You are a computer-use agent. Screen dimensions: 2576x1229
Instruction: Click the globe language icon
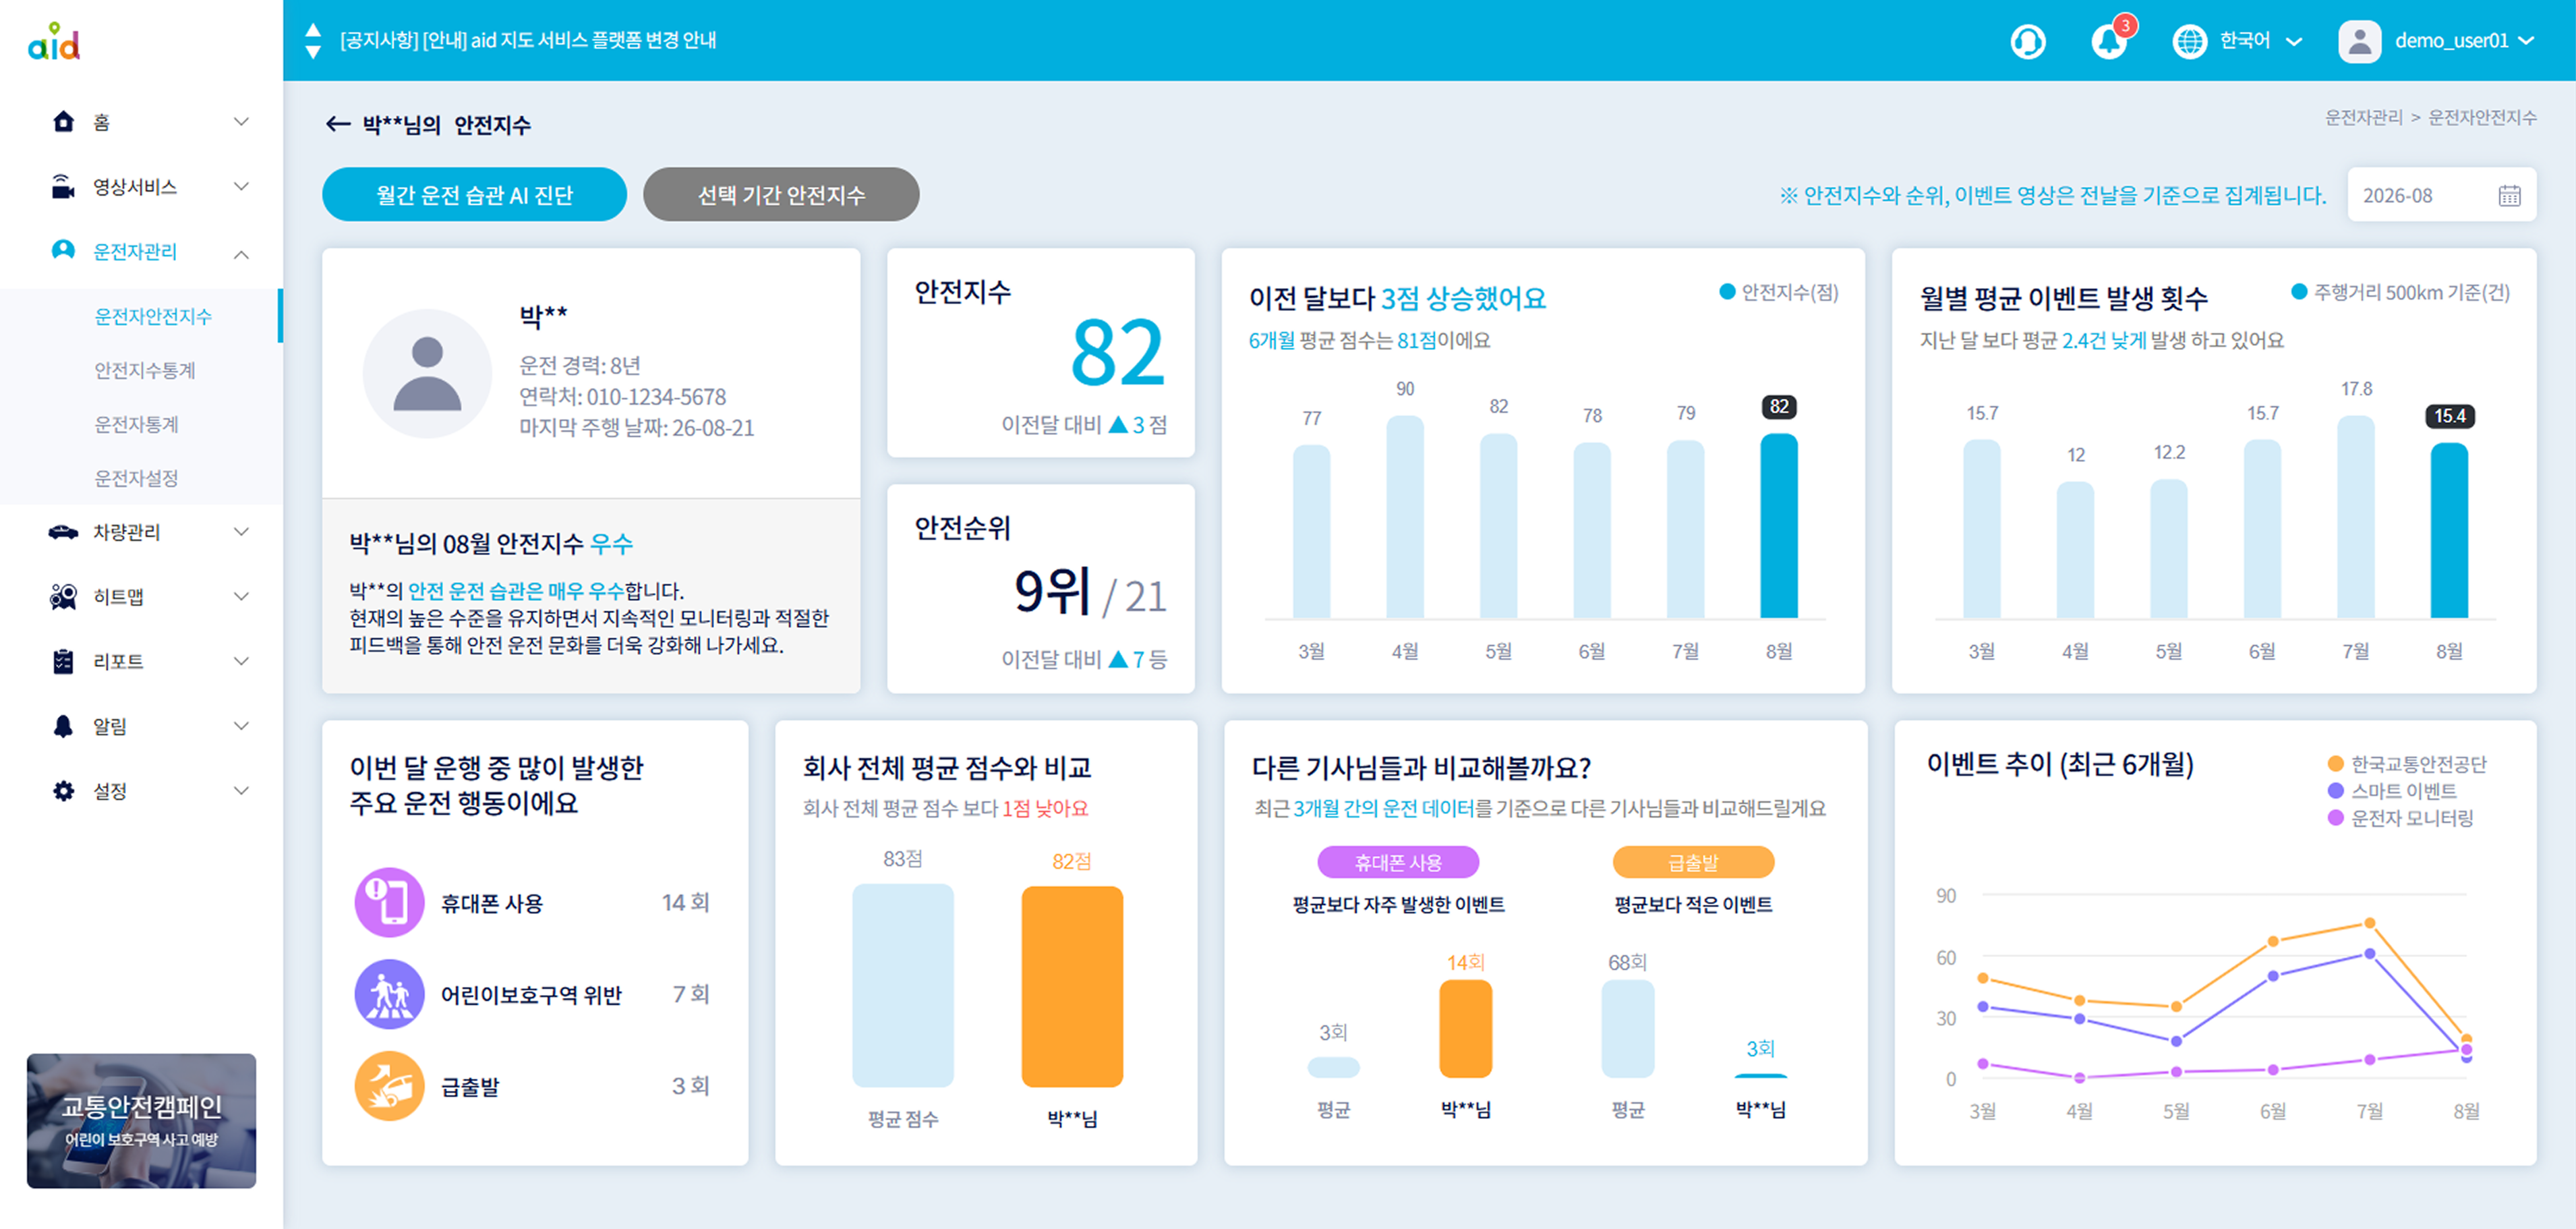click(x=2189, y=41)
